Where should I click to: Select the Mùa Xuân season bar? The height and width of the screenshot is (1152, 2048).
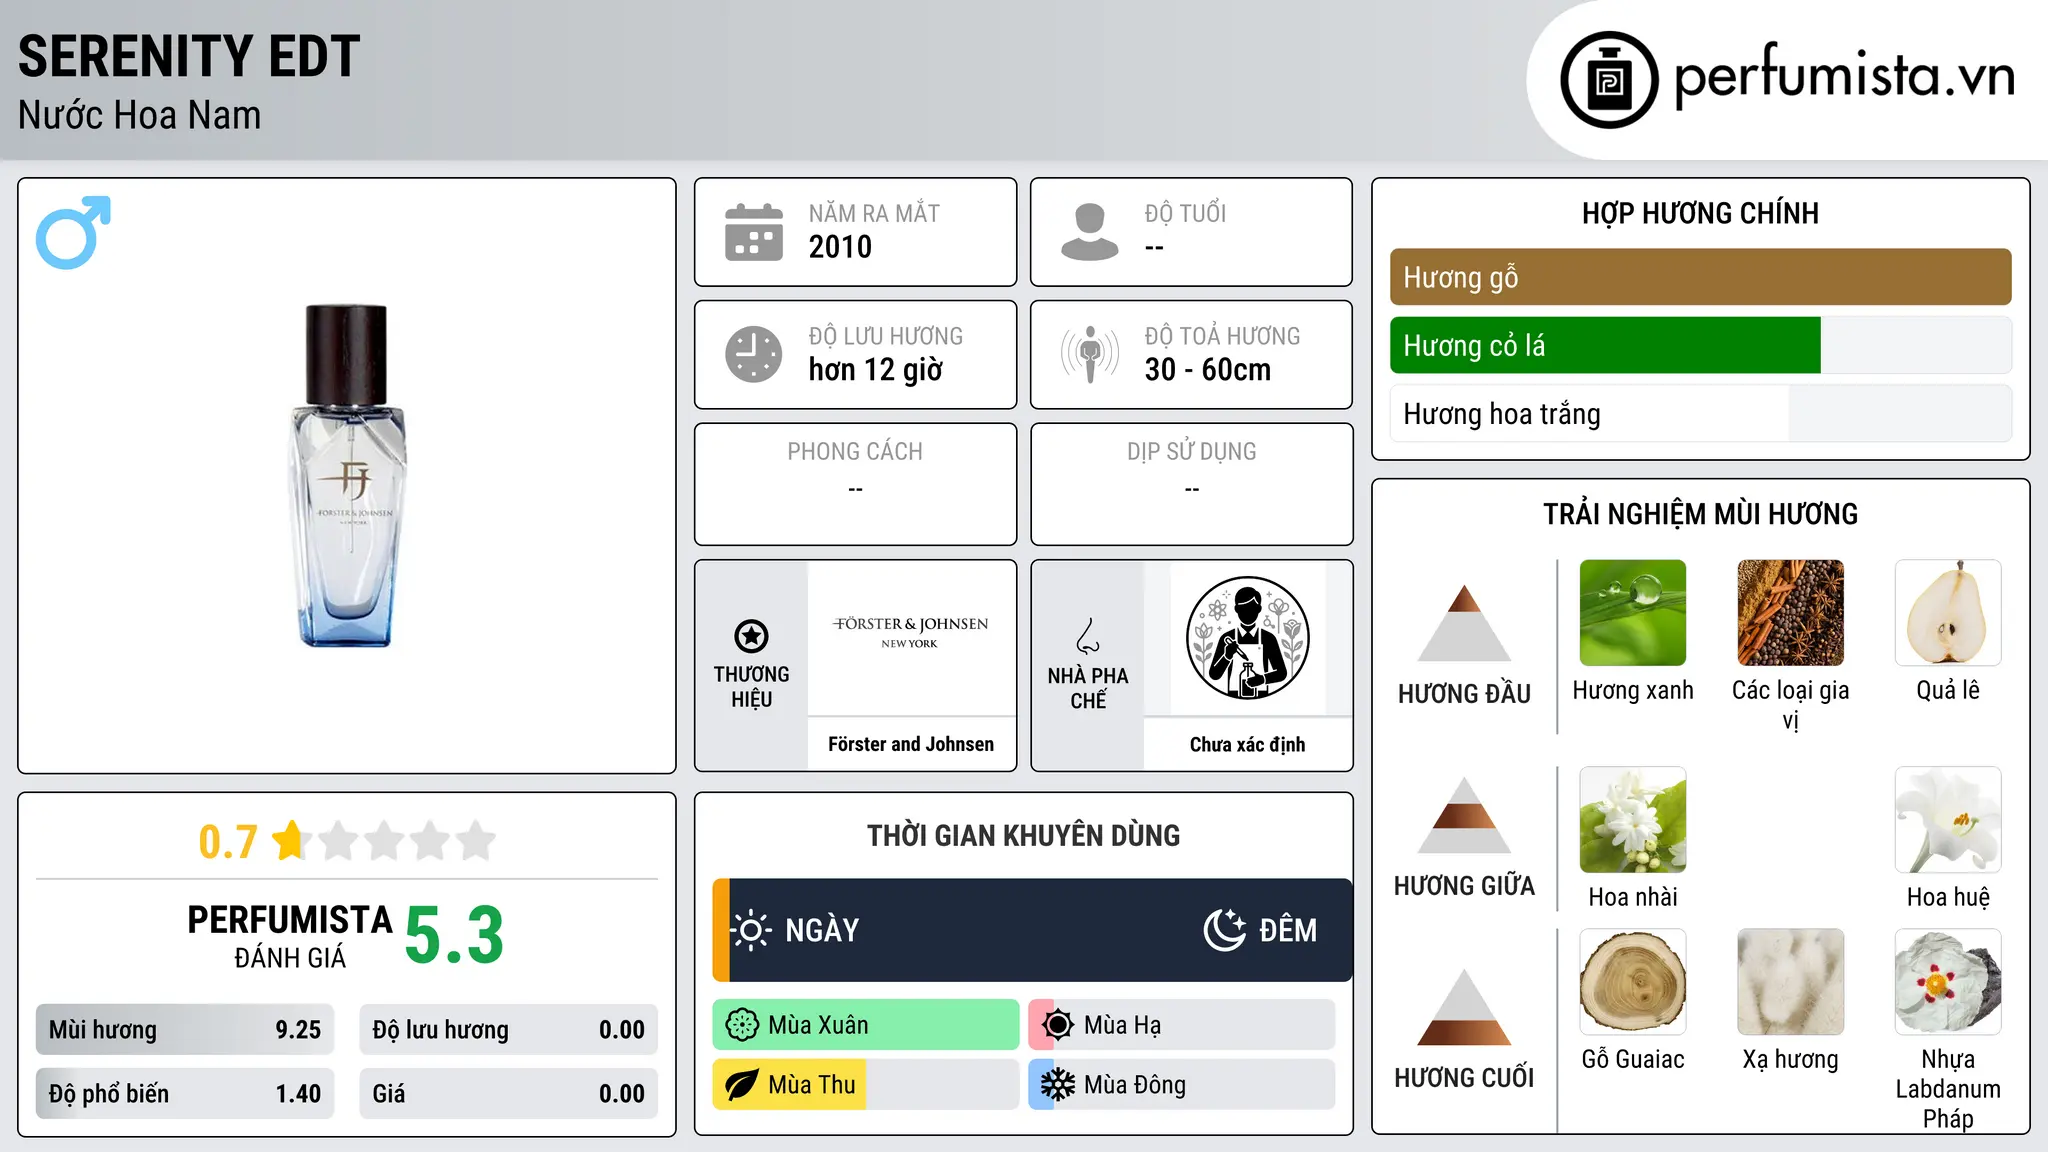click(865, 1025)
